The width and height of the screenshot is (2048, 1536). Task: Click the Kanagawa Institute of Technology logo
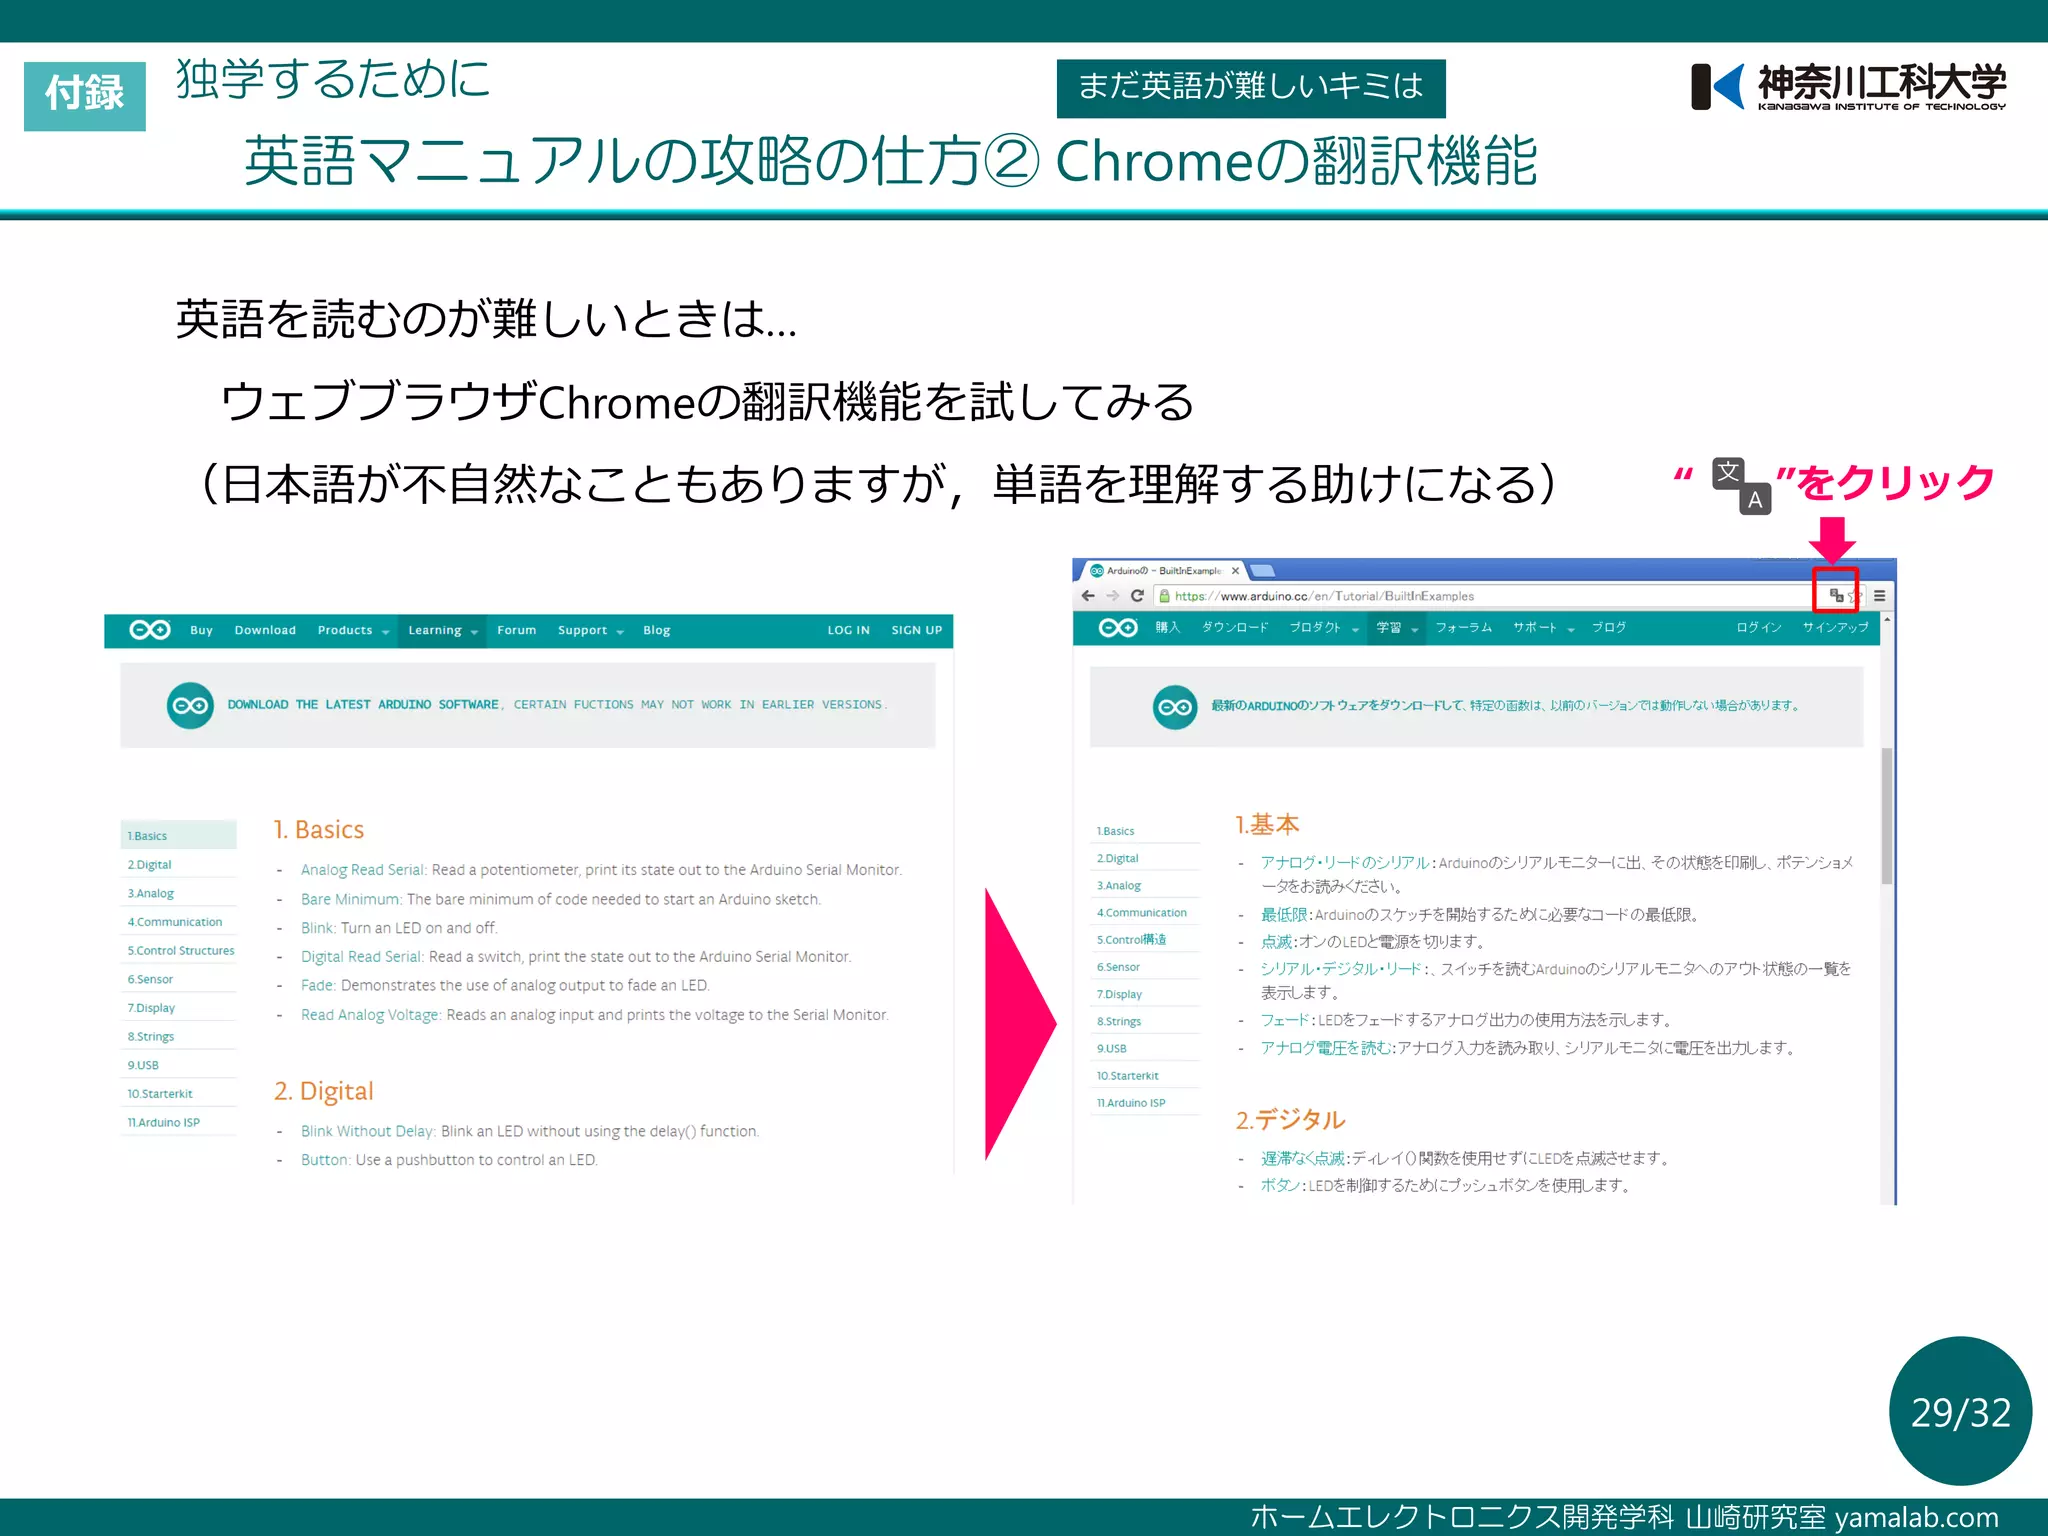point(1848,86)
